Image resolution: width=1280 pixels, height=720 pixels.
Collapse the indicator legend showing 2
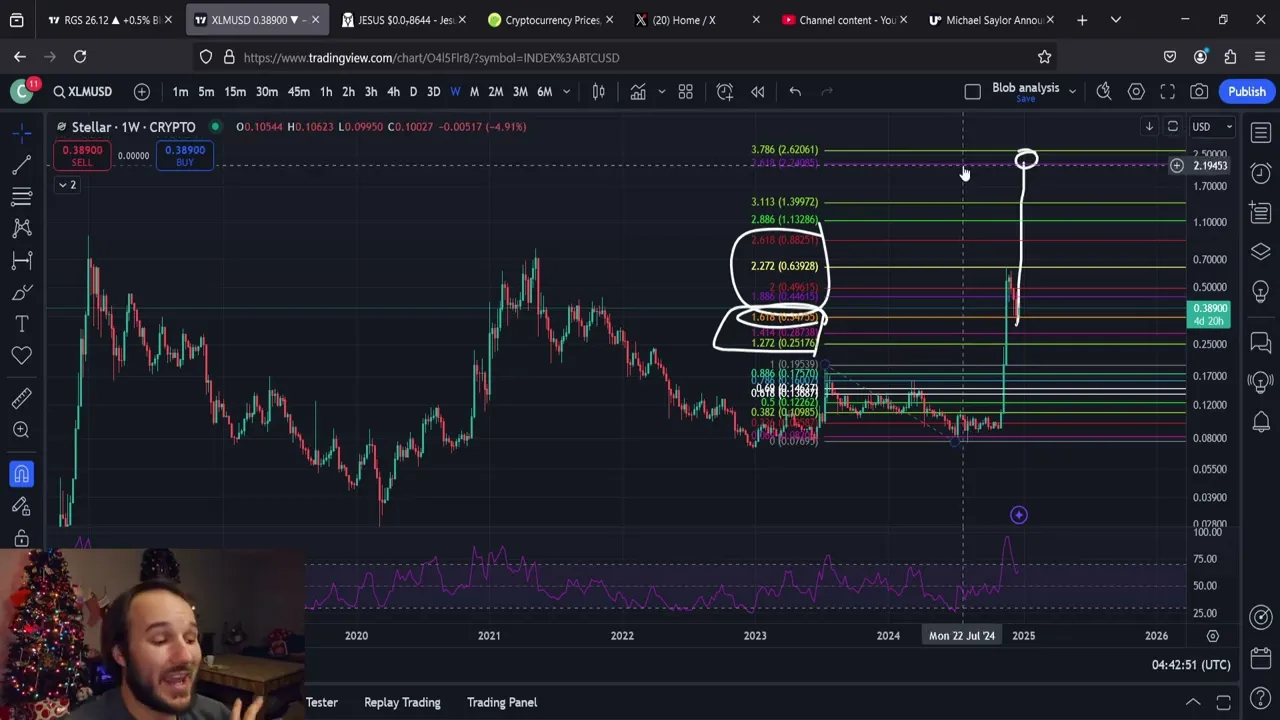click(66, 185)
